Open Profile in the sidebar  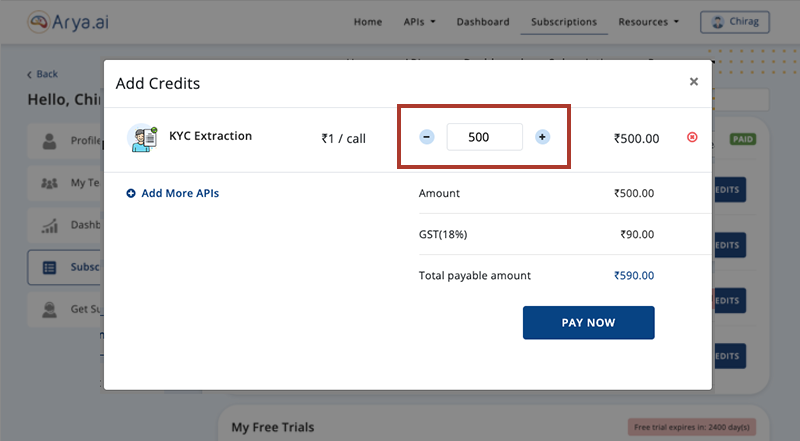point(66,140)
